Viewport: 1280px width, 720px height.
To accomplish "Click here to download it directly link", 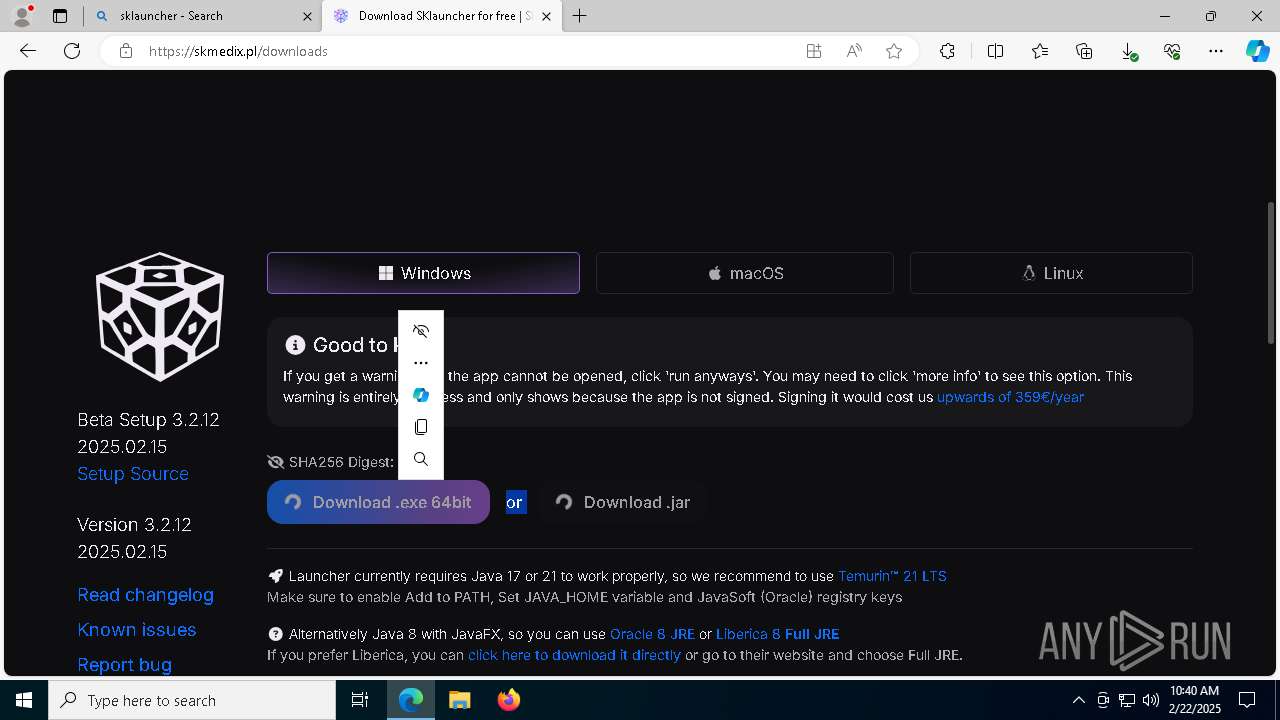I will 574,655.
